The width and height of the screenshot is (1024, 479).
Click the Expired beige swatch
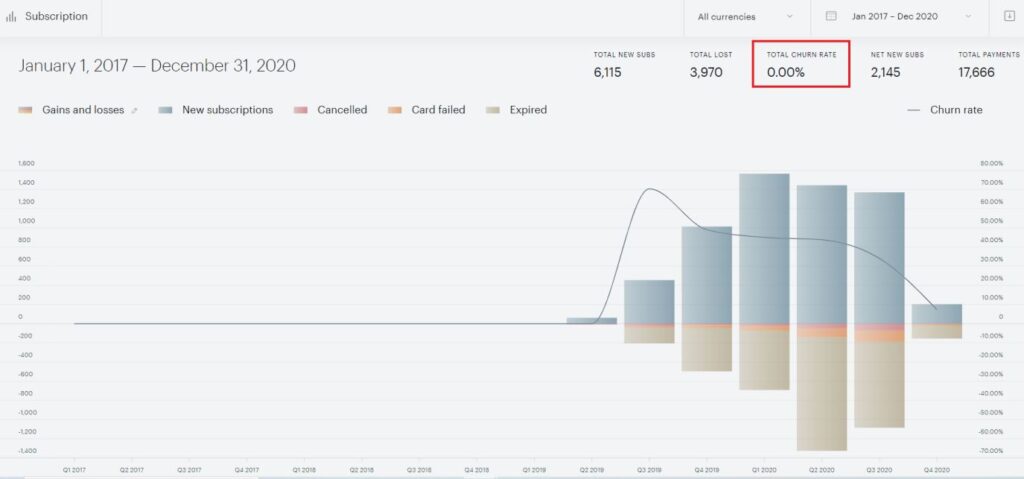click(493, 110)
